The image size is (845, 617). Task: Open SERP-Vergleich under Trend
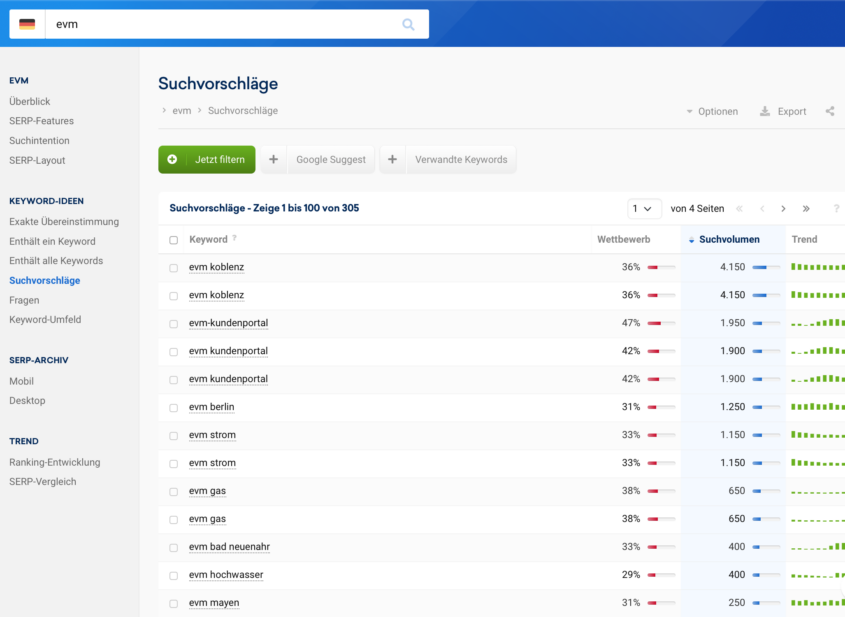point(43,482)
